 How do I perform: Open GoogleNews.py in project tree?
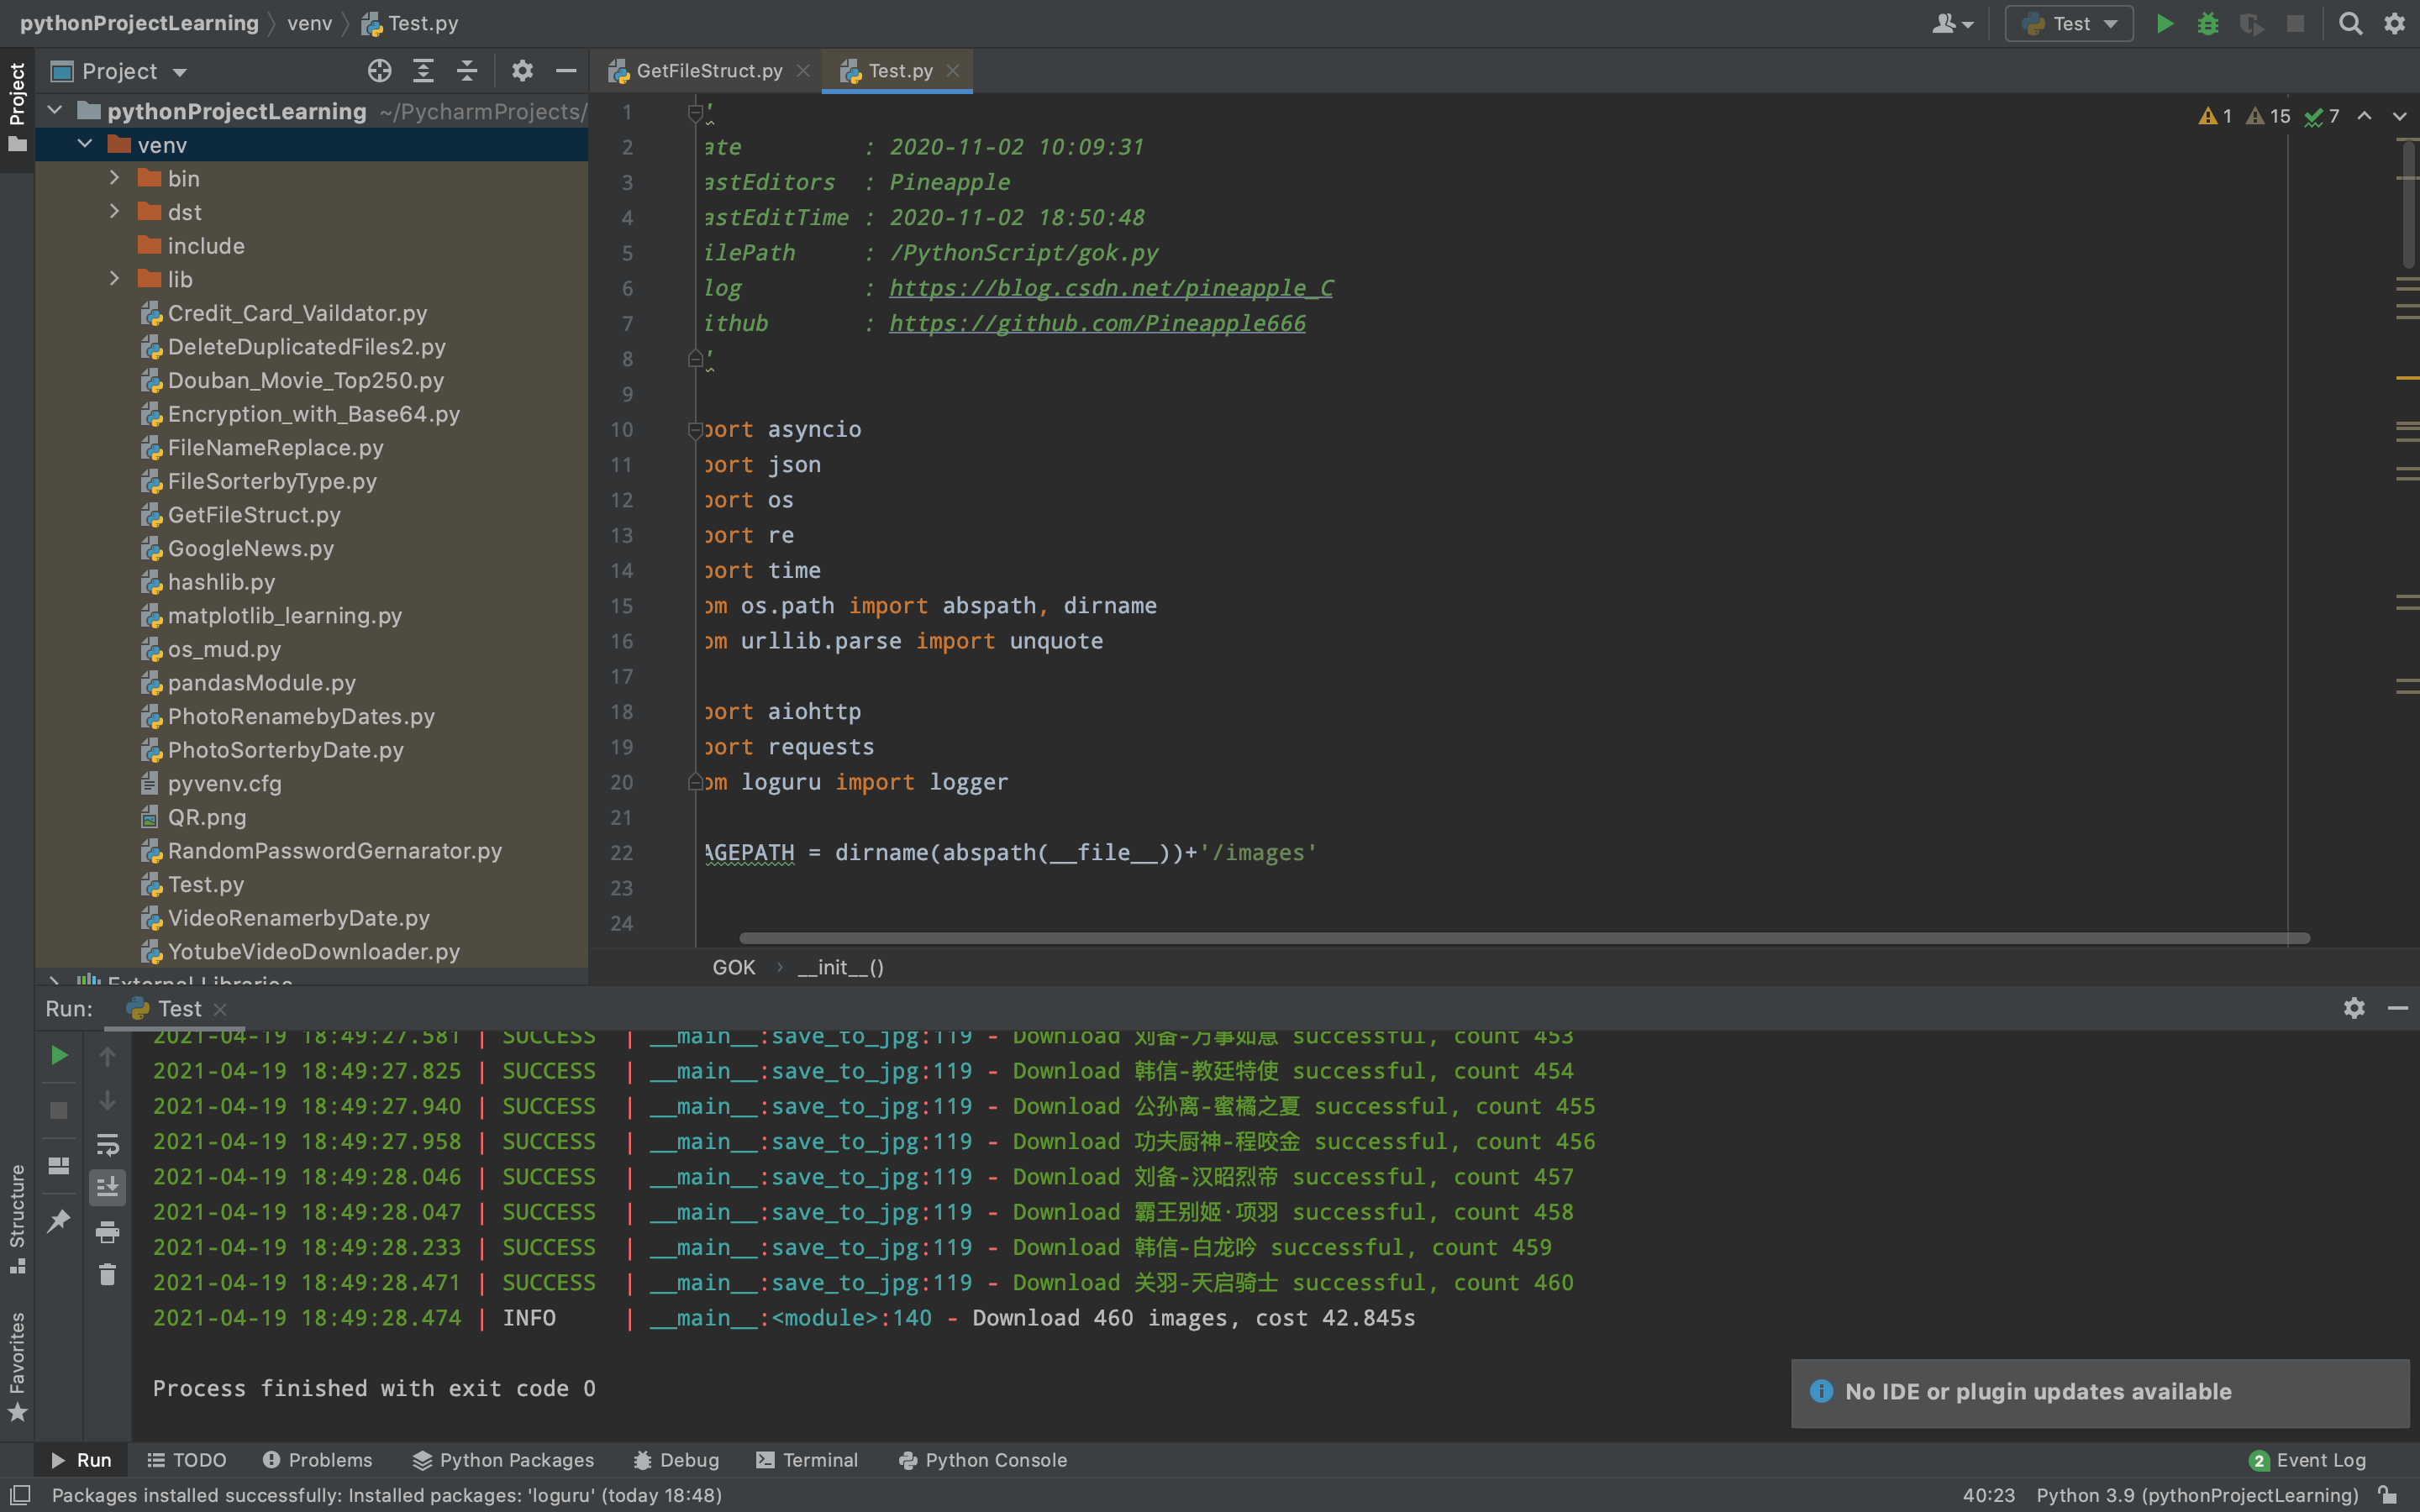pos(251,548)
